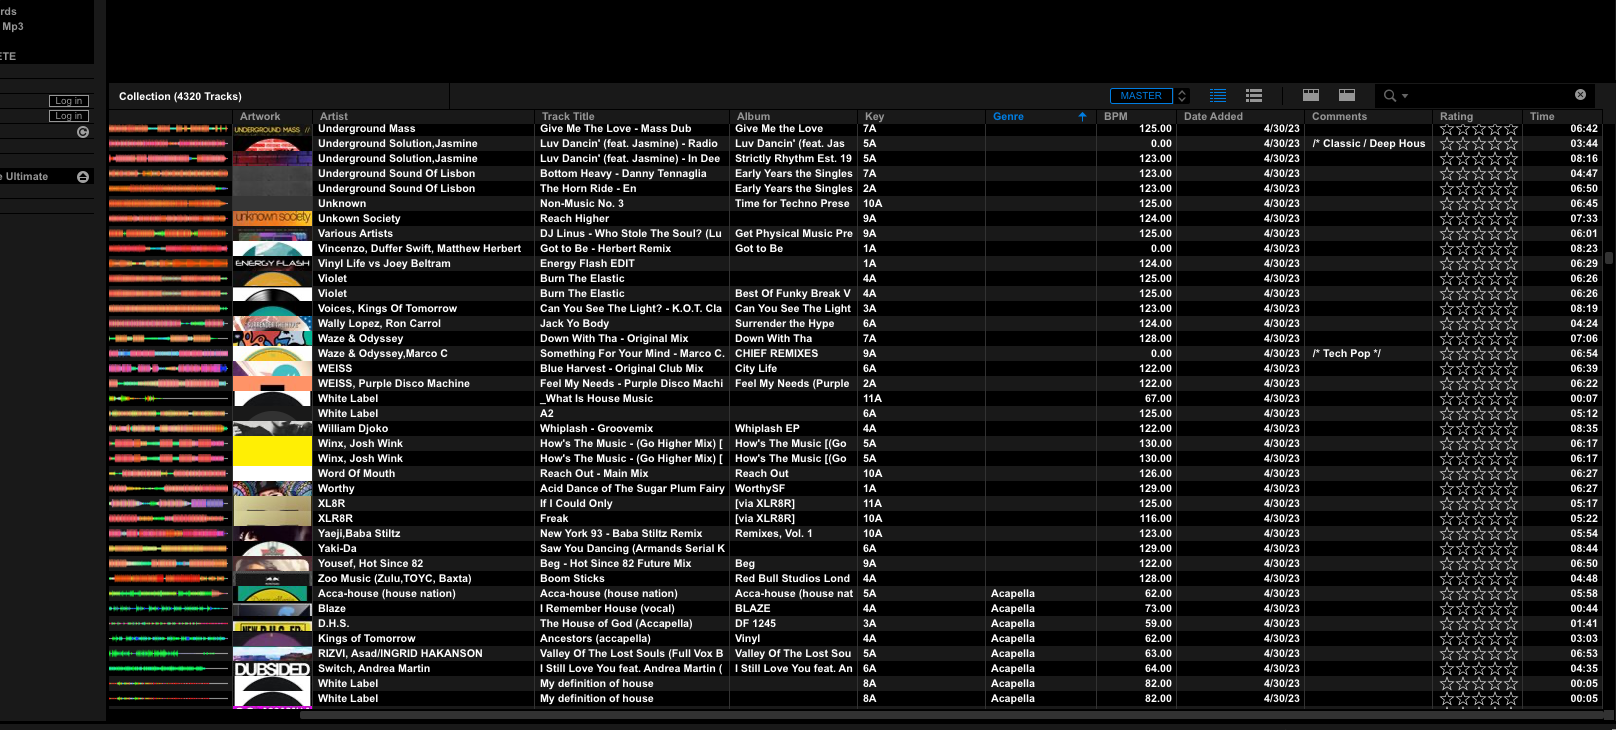
Task: Click the circular refresh icon in the sidebar
Action: pyautogui.click(x=83, y=132)
